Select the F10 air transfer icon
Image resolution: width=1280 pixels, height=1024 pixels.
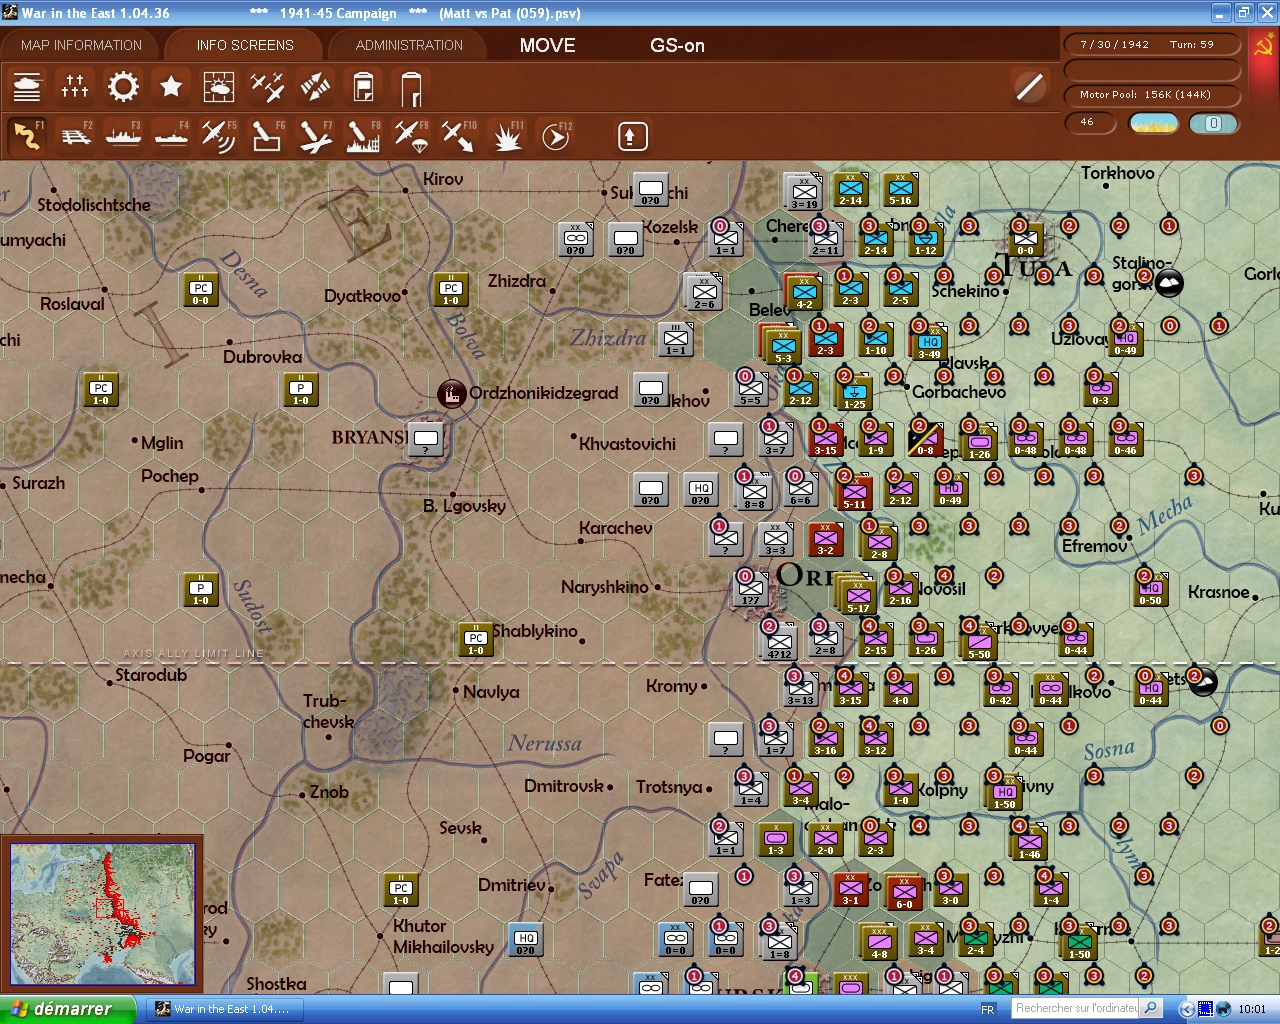click(458, 136)
